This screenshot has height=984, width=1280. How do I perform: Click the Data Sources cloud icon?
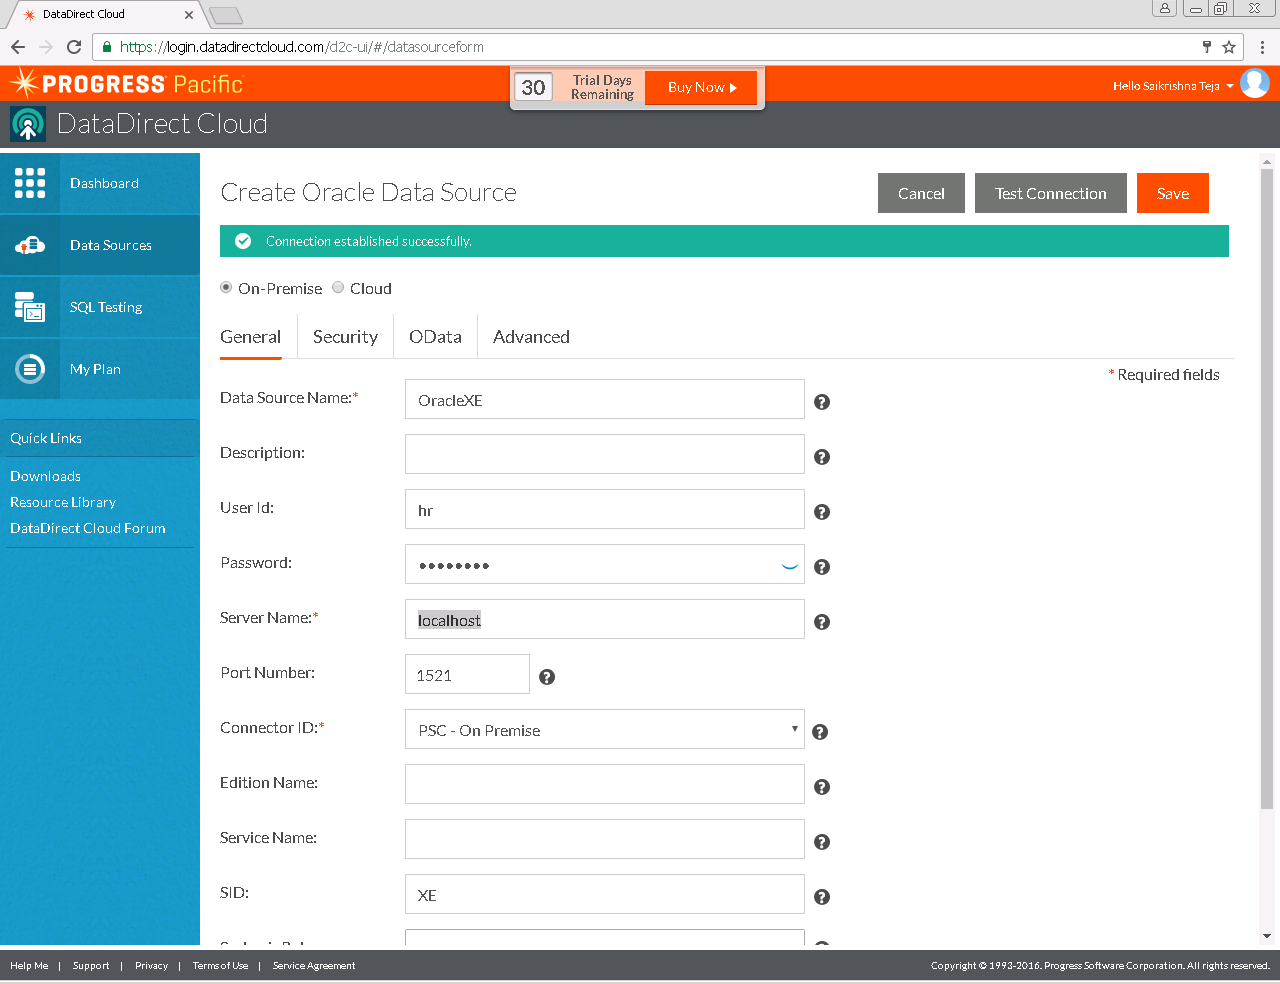click(x=30, y=245)
